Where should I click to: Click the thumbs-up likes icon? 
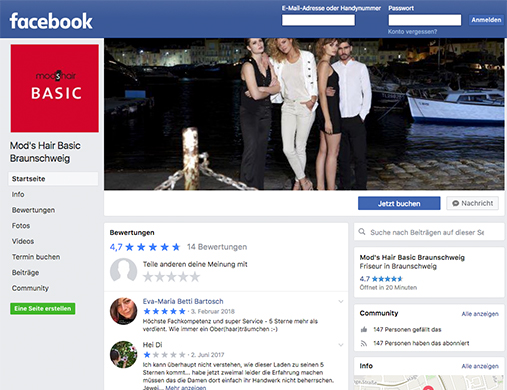coord(364,329)
